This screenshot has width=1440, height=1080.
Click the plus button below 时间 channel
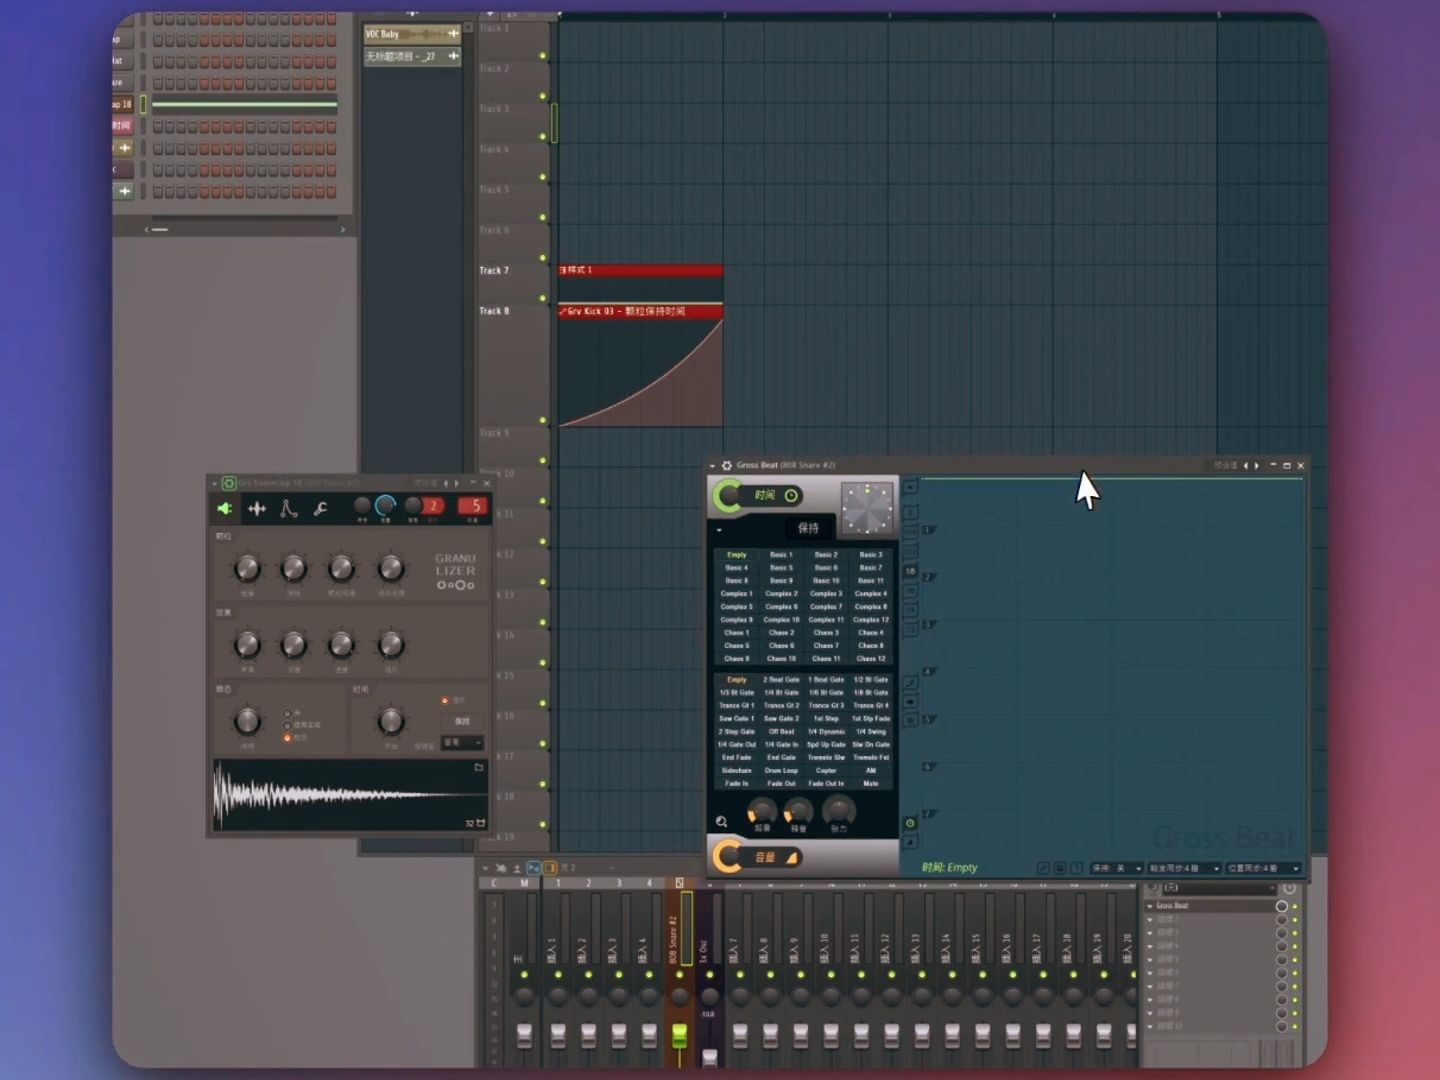(x=124, y=148)
